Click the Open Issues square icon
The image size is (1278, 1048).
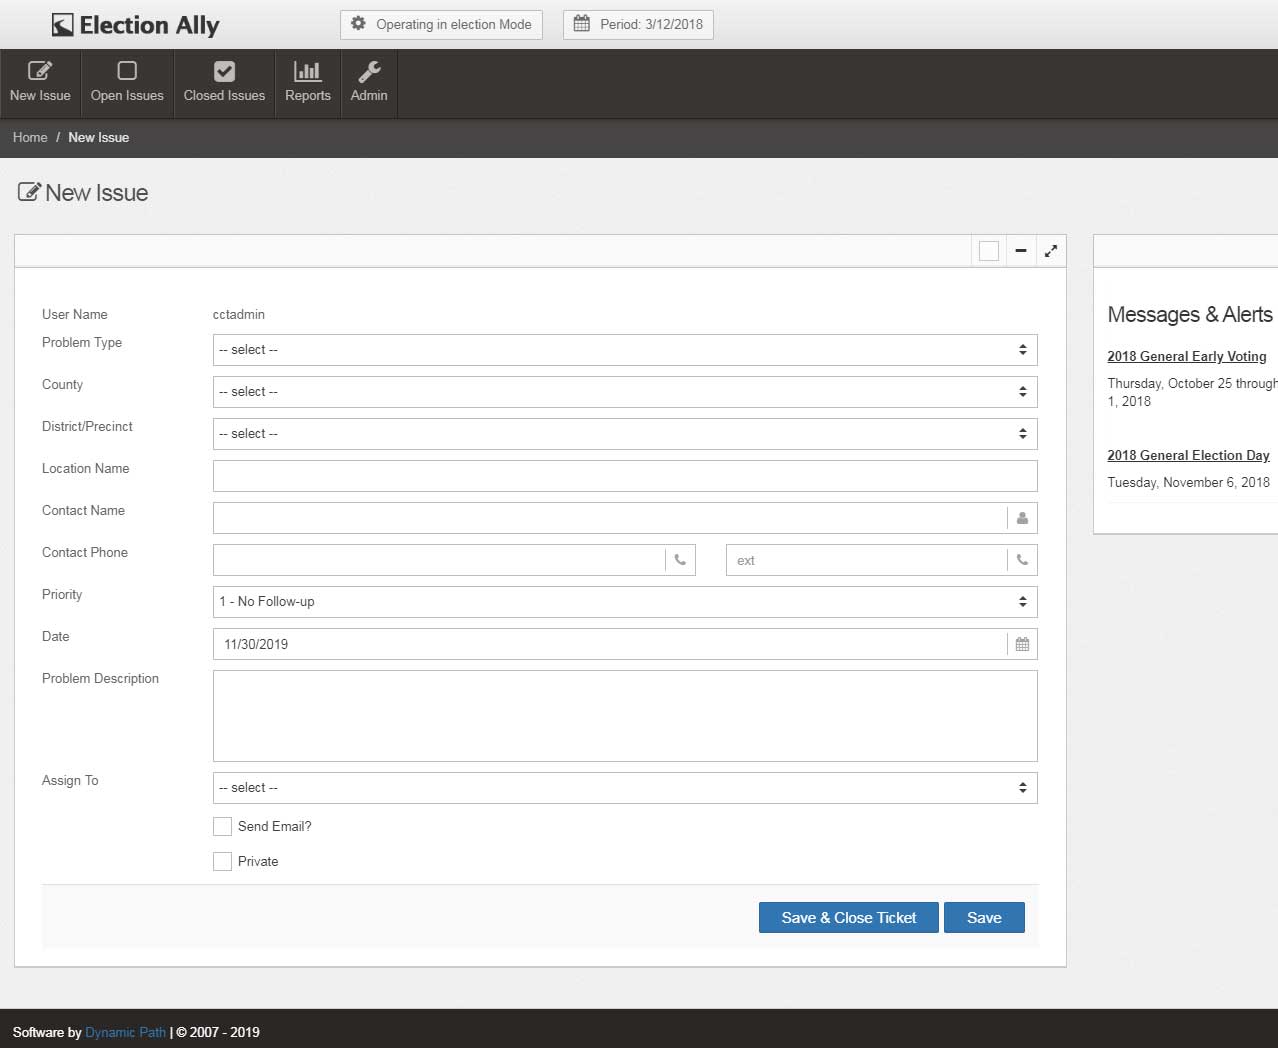tap(127, 71)
